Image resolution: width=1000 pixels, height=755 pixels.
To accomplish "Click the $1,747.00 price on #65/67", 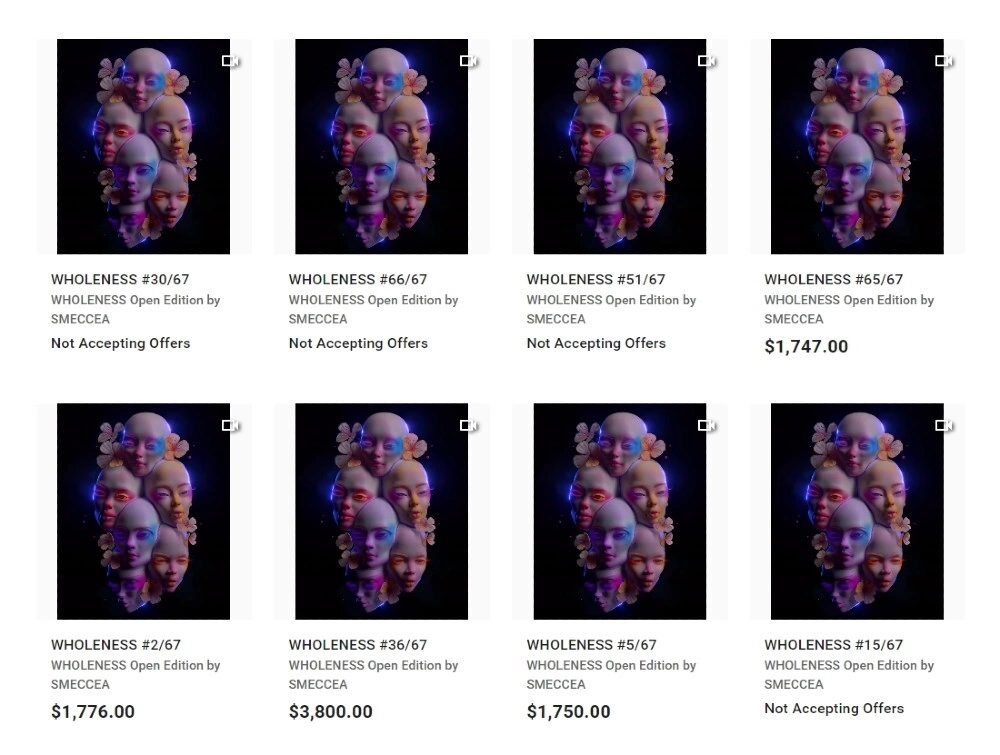I will pyautogui.click(x=806, y=347).
